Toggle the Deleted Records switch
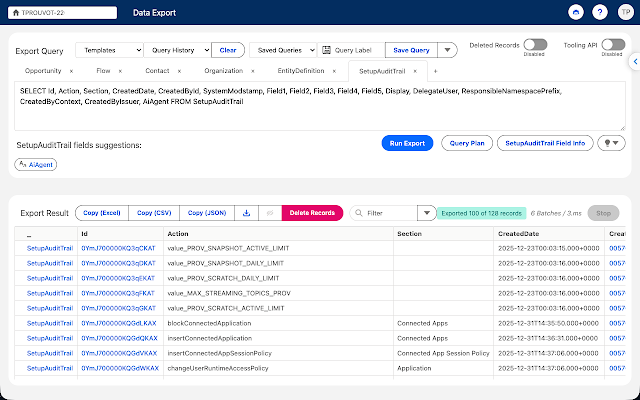This screenshot has height=400, width=640. [535, 44]
